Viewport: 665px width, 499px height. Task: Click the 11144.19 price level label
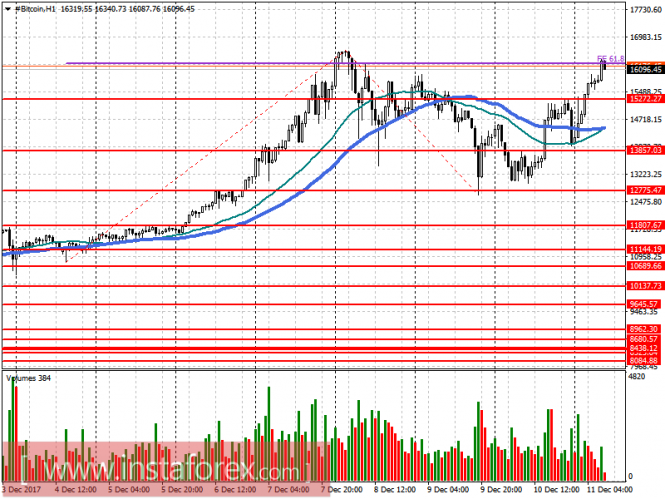643,248
